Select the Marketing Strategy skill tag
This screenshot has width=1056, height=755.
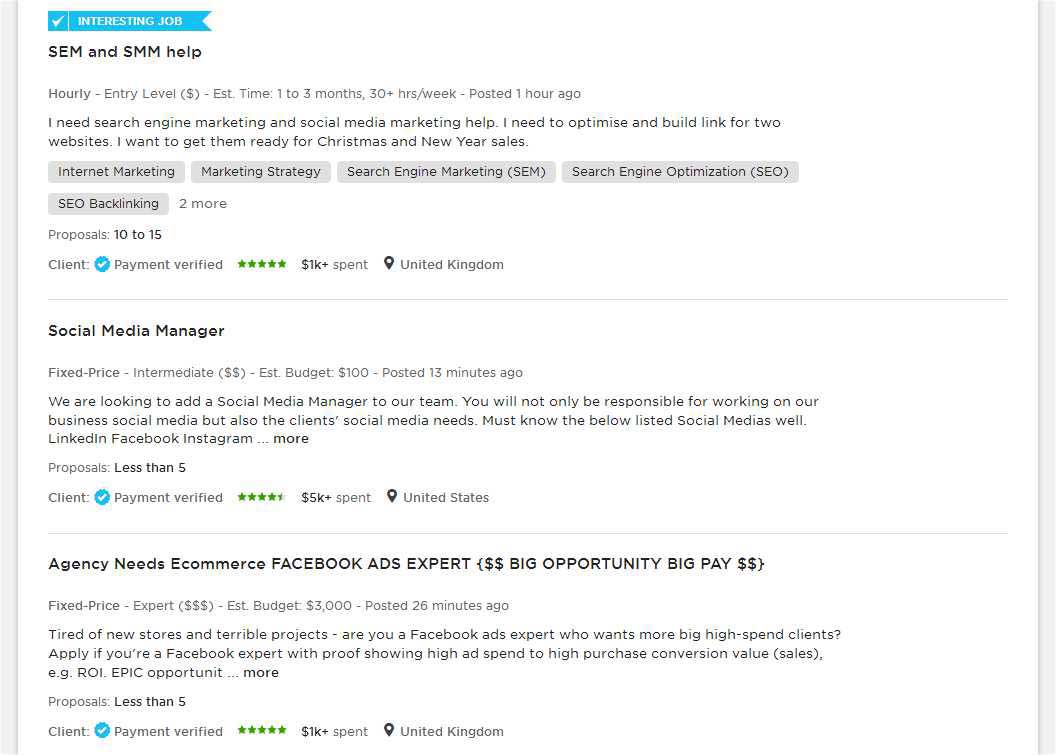pos(261,172)
